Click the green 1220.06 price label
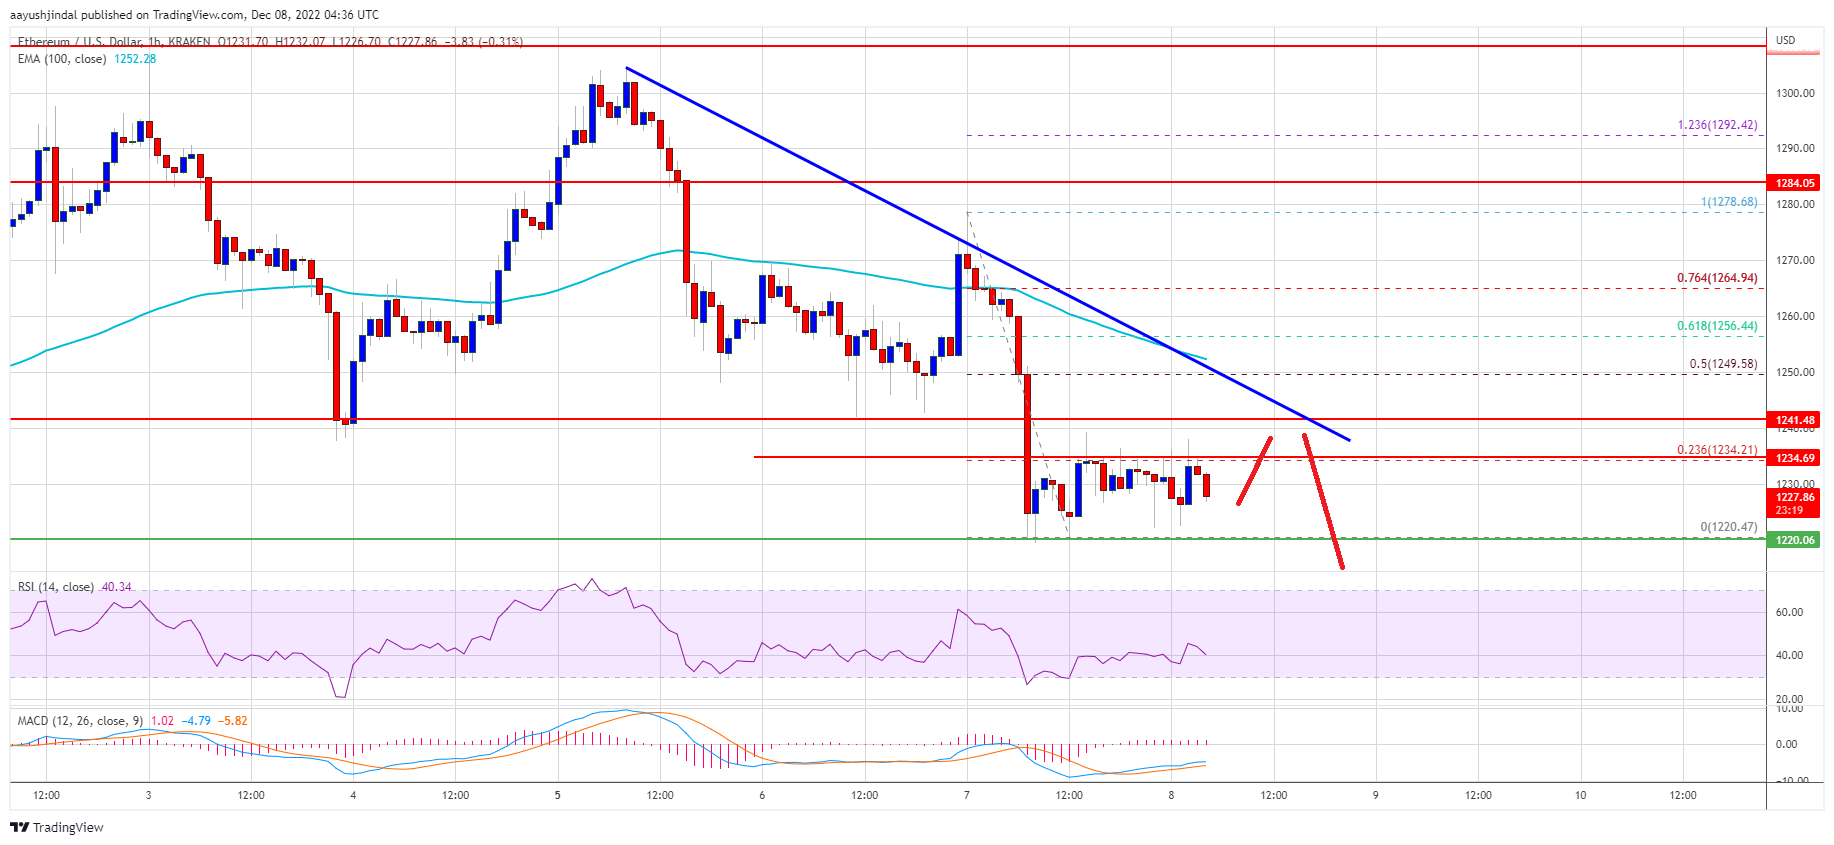Screen dimensions: 1834x845 point(1795,540)
